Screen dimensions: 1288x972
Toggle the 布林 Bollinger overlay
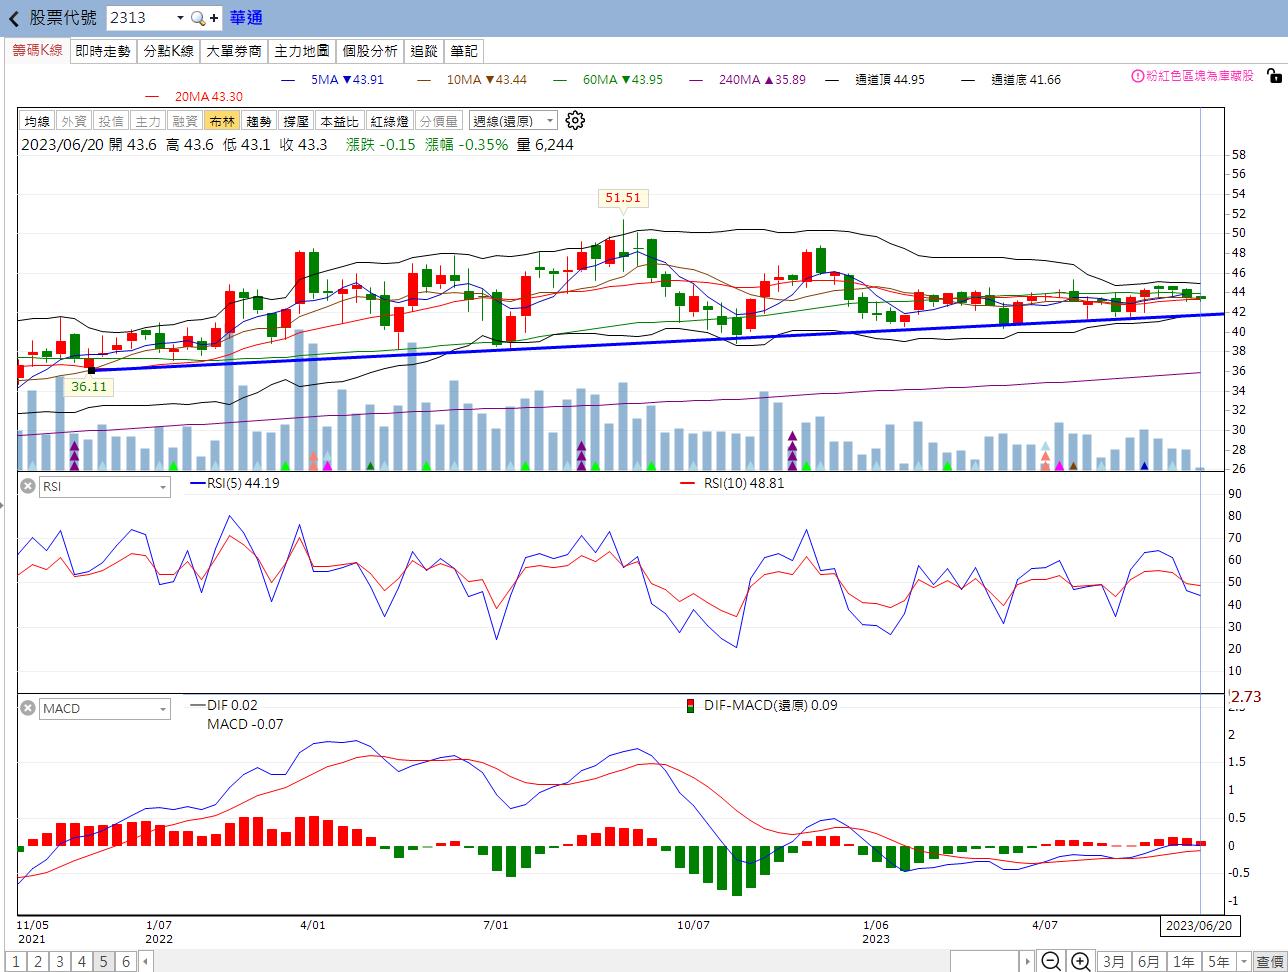(x=221, y=121)
